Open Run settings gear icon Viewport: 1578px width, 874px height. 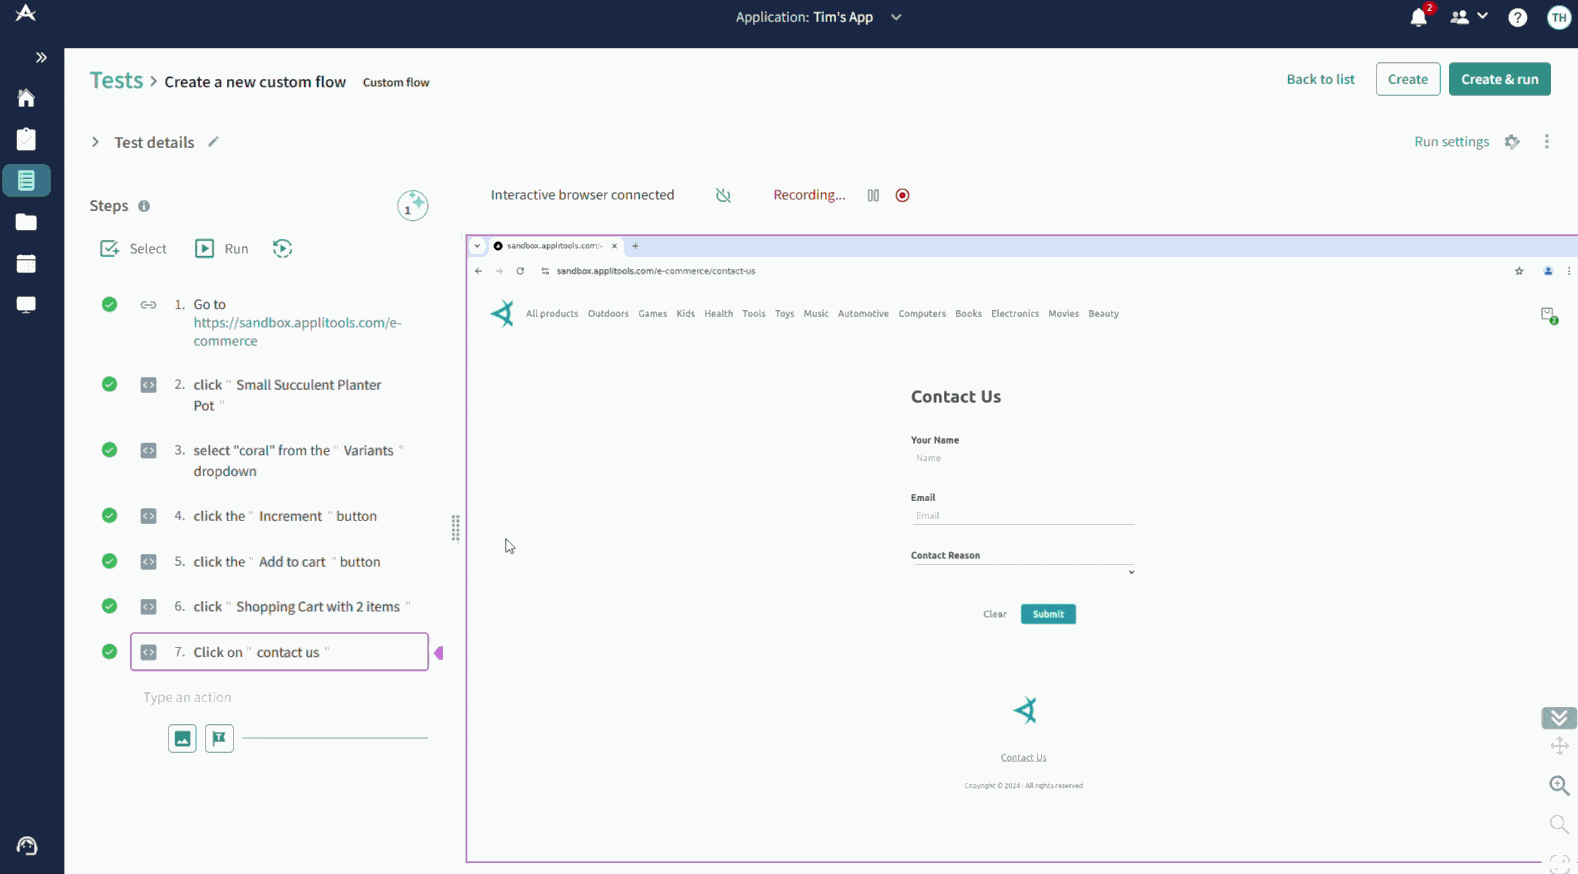pyautogui.click(x=1512, y=142)
